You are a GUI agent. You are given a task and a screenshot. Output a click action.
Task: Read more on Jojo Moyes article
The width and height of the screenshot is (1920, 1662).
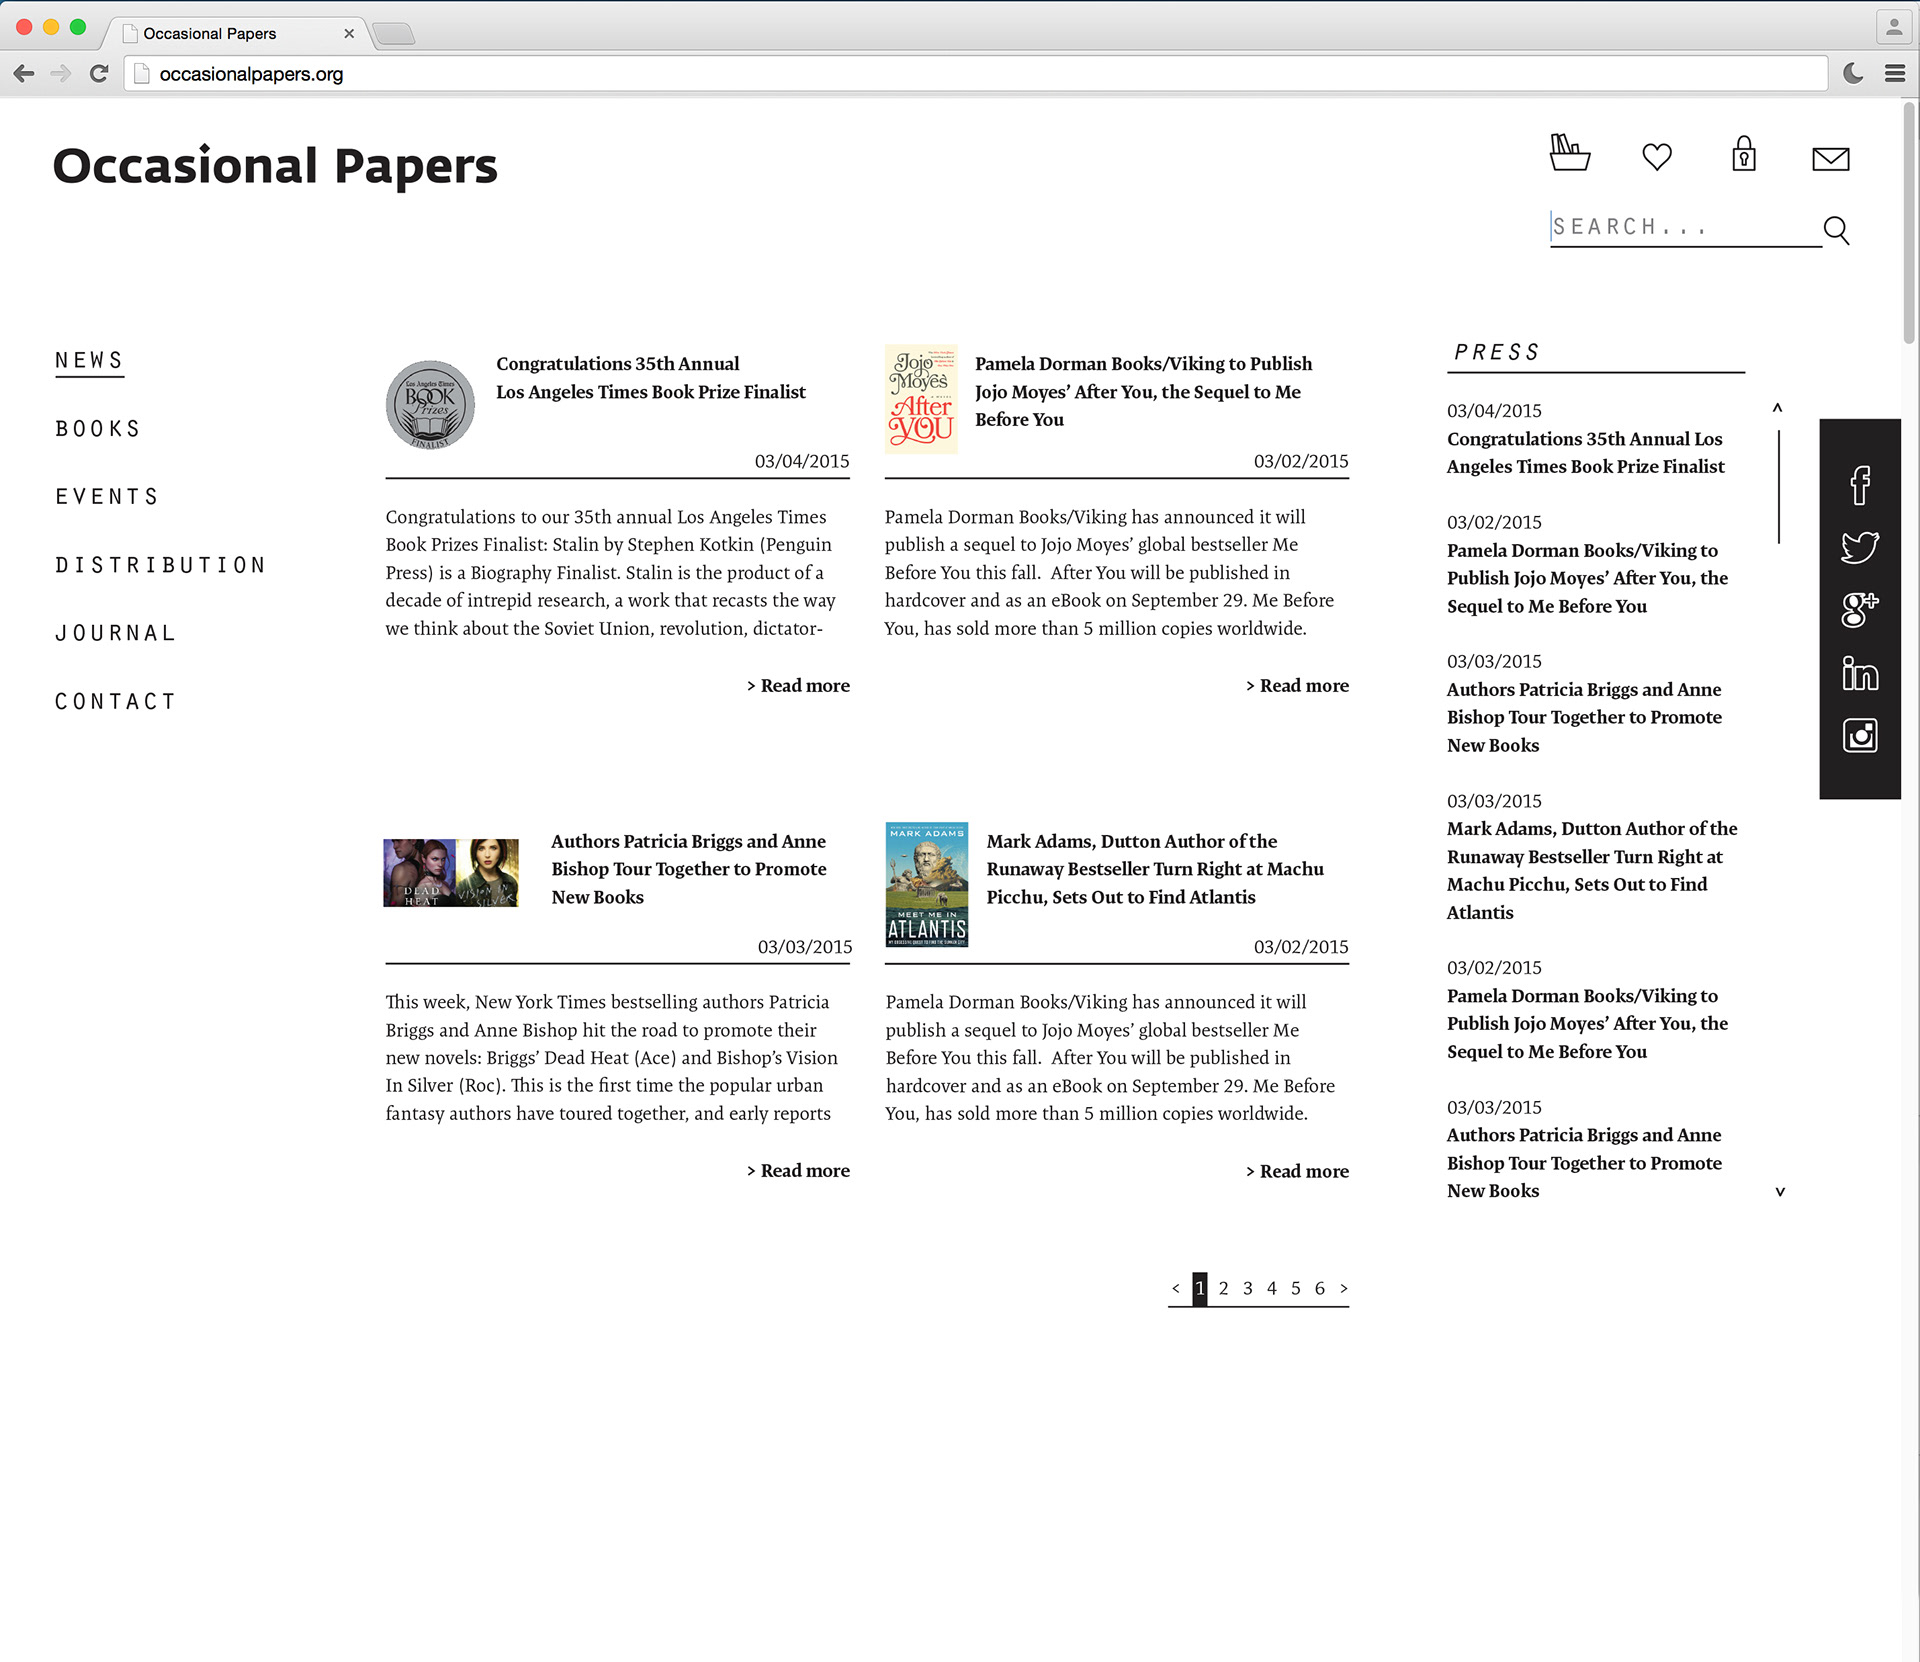1297,686
